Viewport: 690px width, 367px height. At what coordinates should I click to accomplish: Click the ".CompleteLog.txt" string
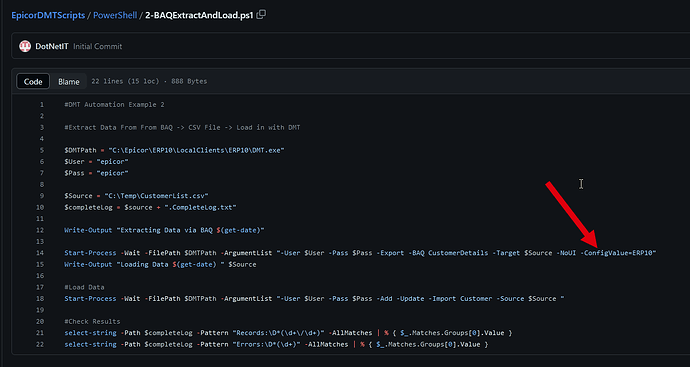tap(201, 207)
